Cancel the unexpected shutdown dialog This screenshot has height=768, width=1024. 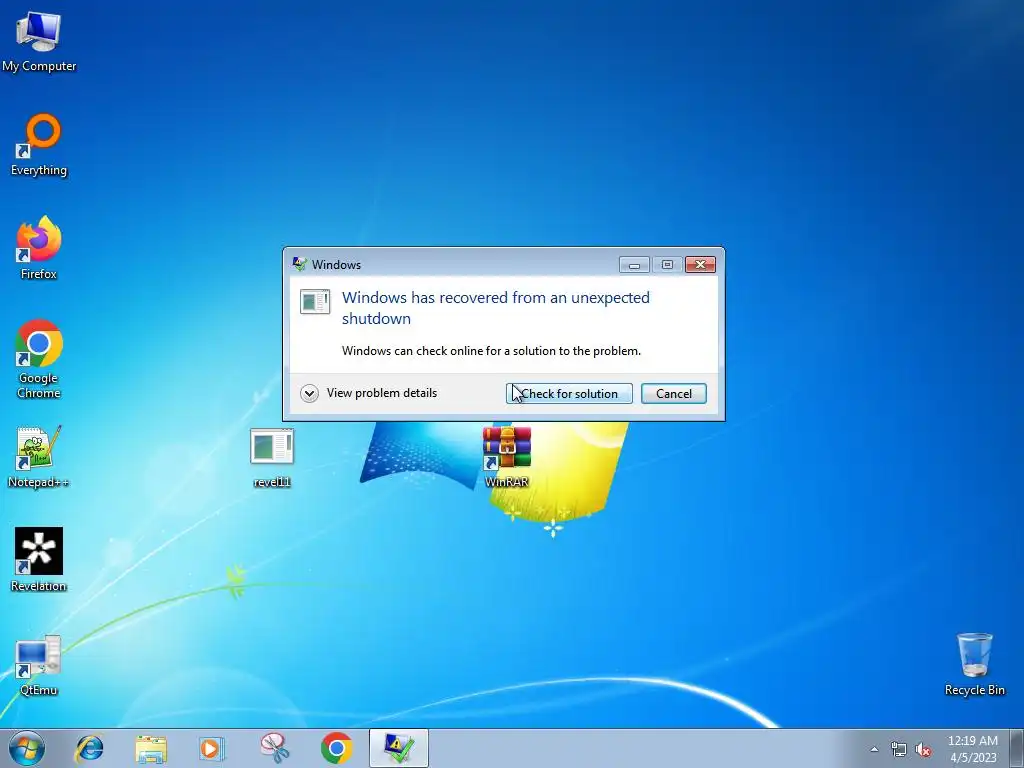[x=673, y=394]
